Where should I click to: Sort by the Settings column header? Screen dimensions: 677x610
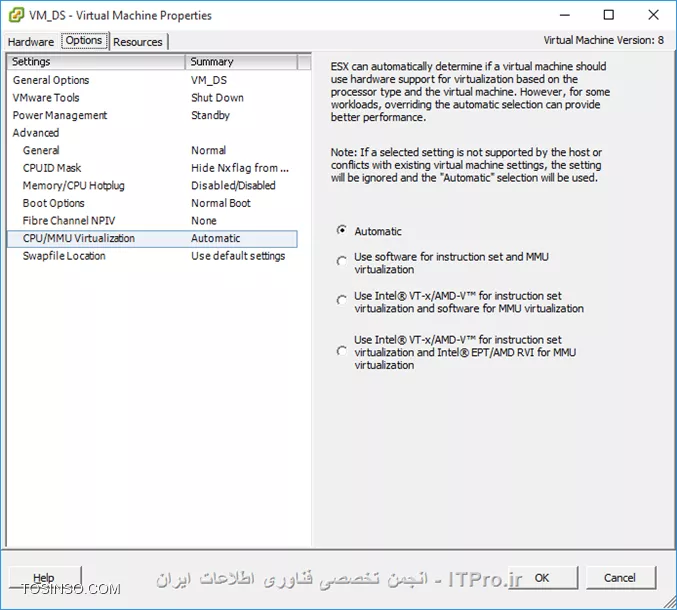(96, 62)
